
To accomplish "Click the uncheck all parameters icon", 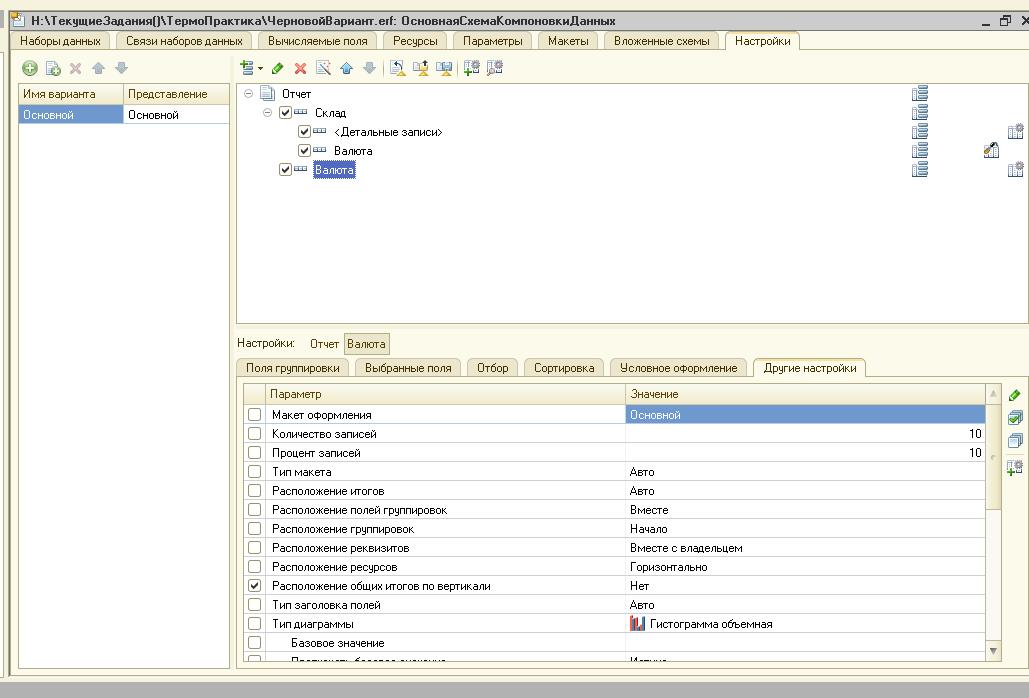I will [x=1015, y=441].
